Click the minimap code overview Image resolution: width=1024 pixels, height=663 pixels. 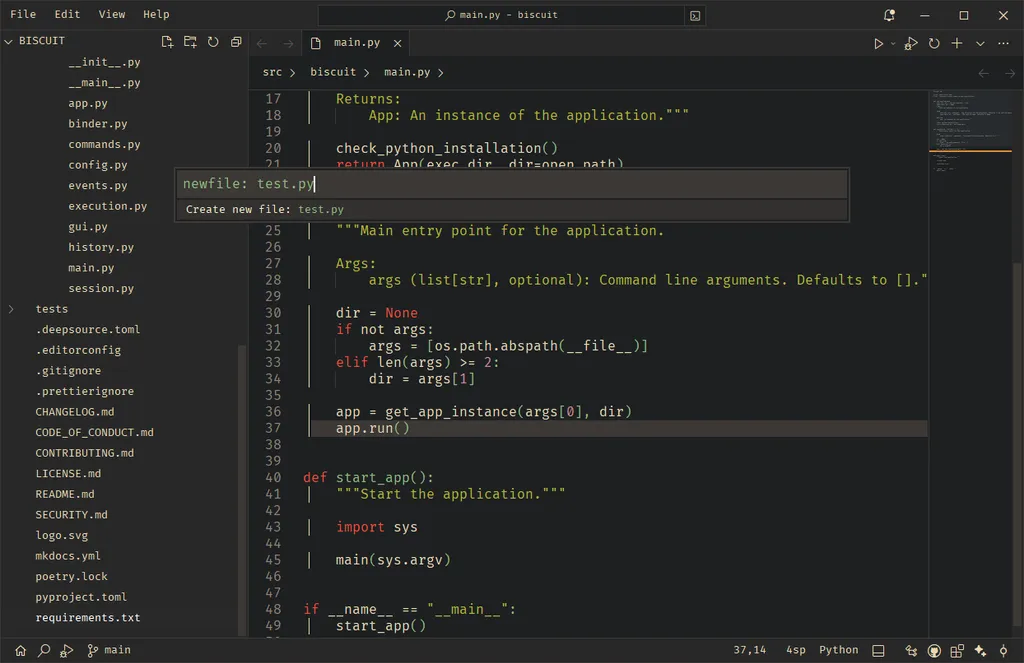point(970,131)
